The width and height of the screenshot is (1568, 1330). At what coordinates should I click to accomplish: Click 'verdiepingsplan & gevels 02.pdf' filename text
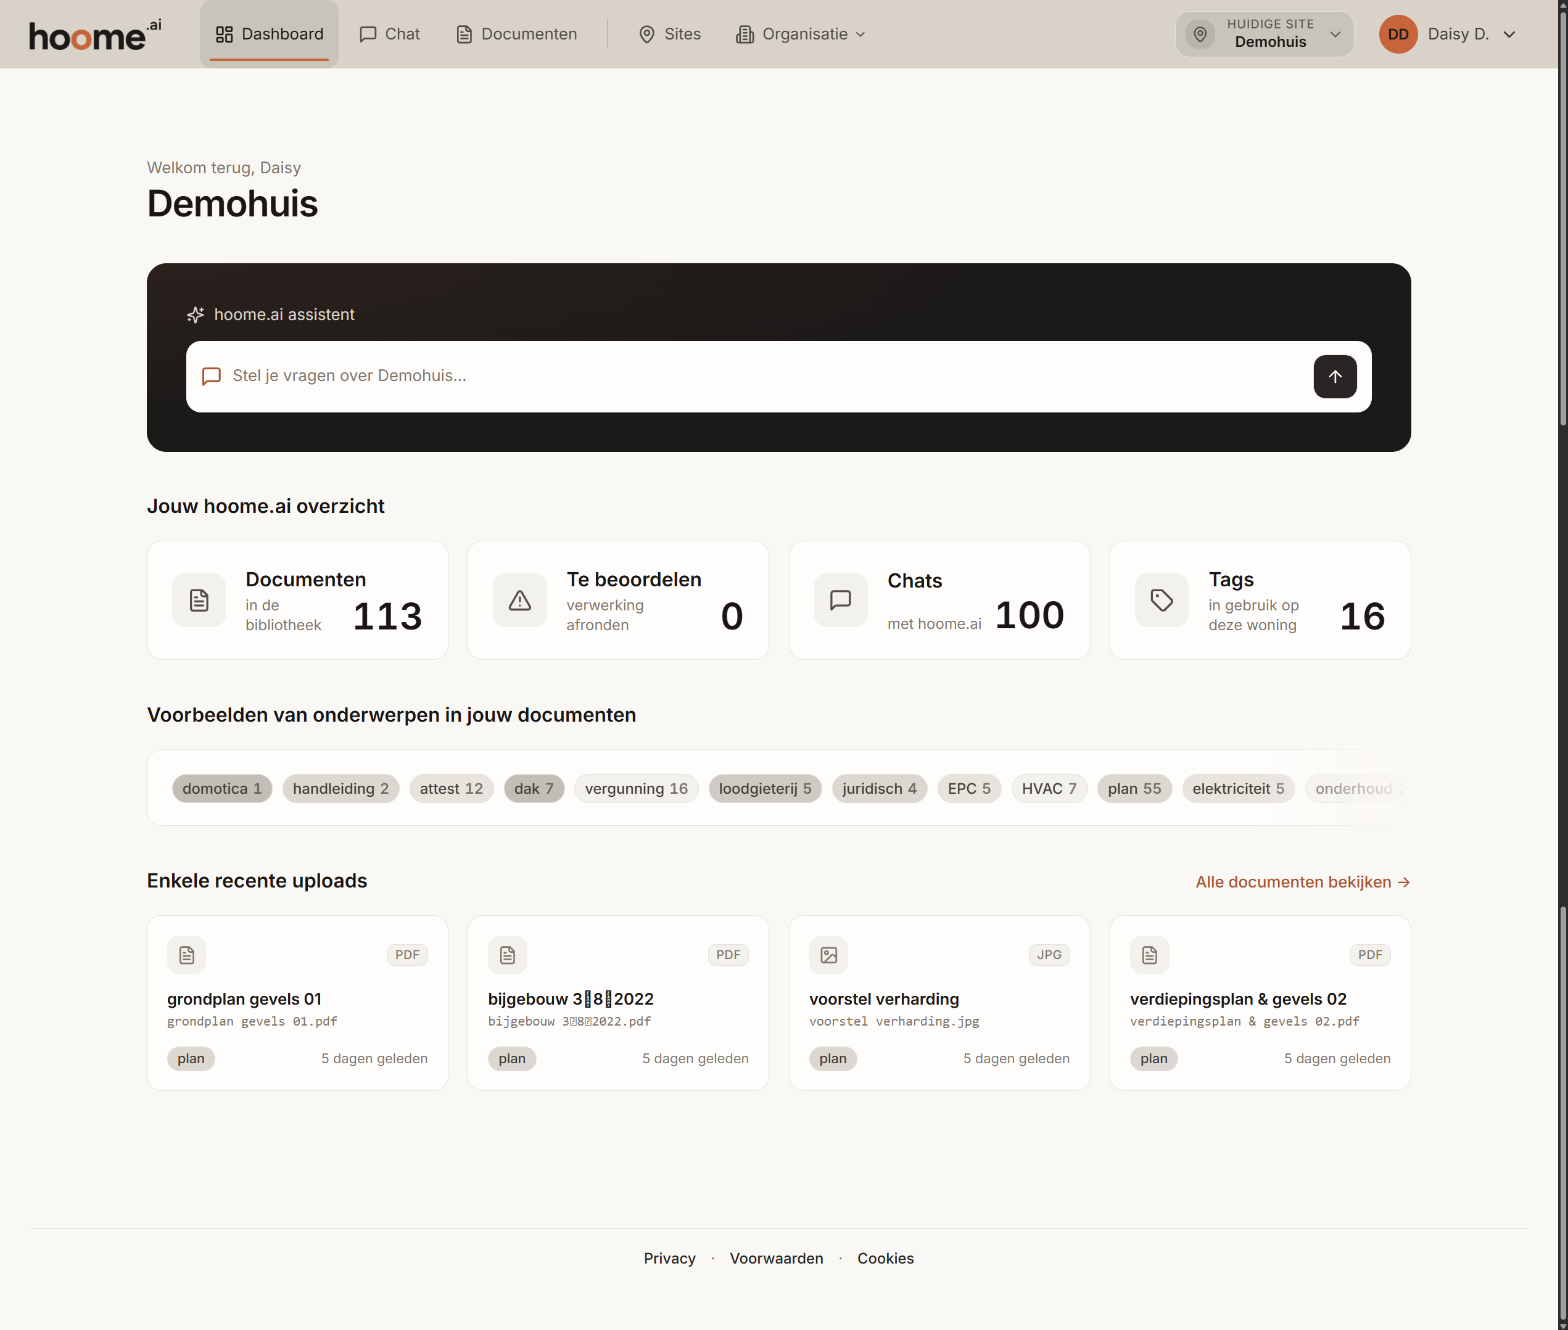click(x=1245, y=1022)
